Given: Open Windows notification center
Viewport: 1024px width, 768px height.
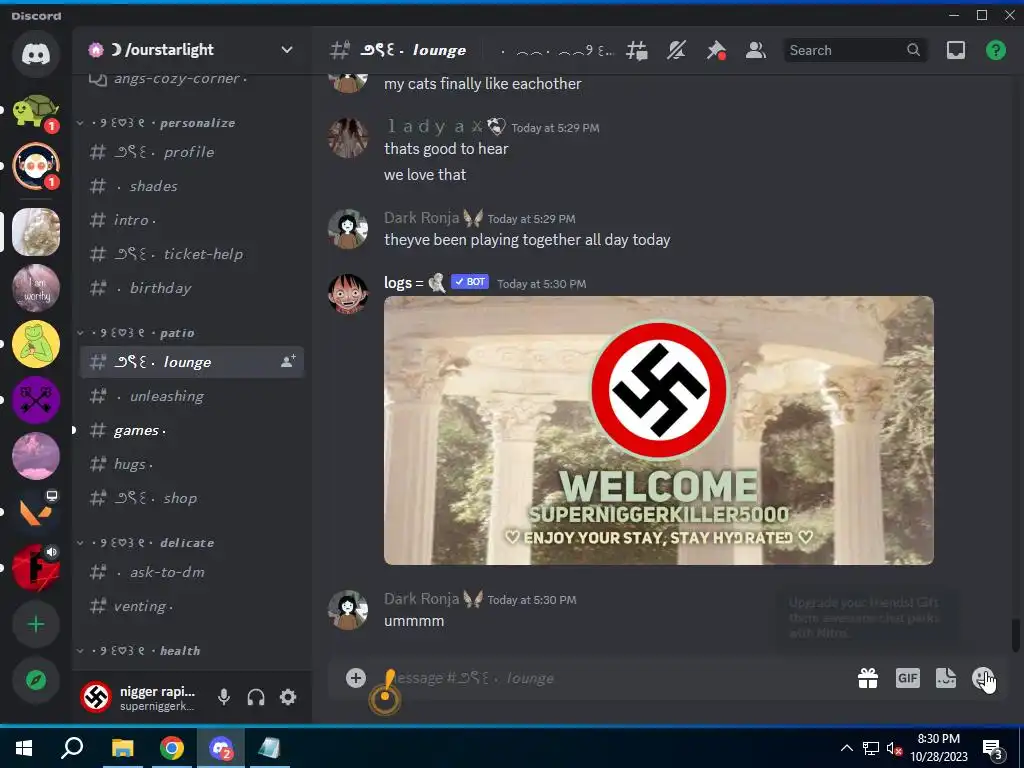Looking at the screenshot, I should [993, 749].
